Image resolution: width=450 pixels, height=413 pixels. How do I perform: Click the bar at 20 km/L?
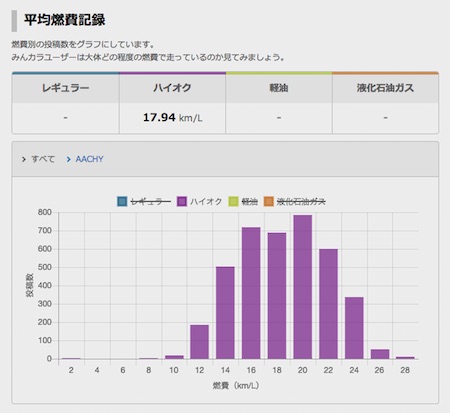coord(303,287)
